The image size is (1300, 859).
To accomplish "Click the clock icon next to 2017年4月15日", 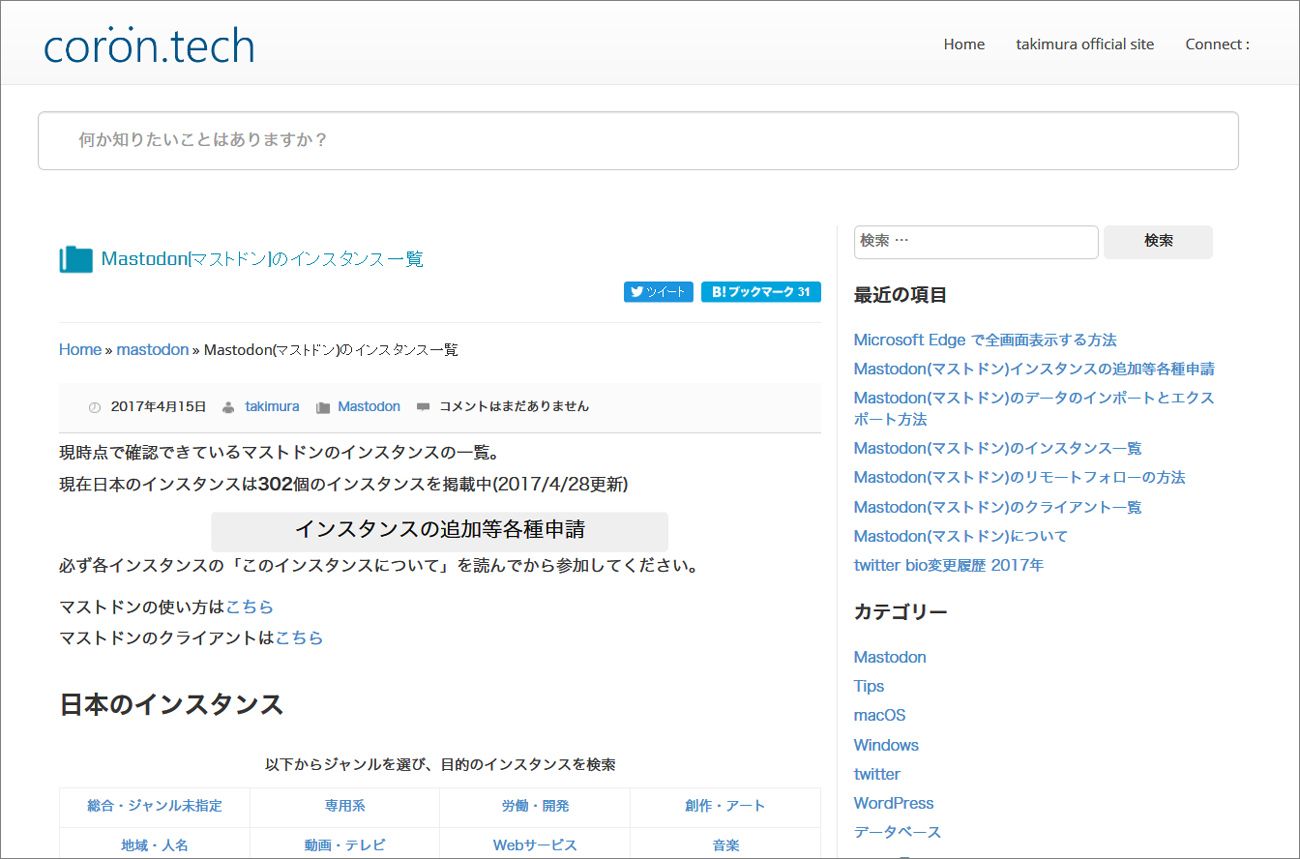I will (95, 407).
